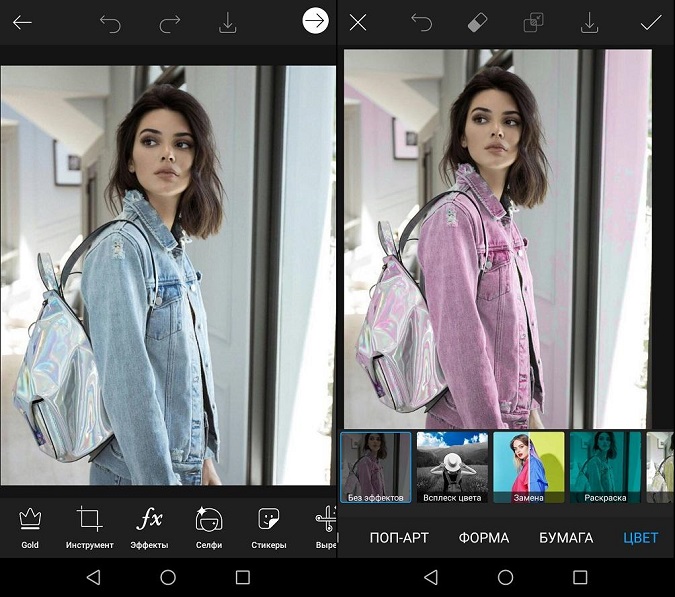Open the cutout scissors tool
This screenshot has width=675, height=597.
click(x=326, y=527)
